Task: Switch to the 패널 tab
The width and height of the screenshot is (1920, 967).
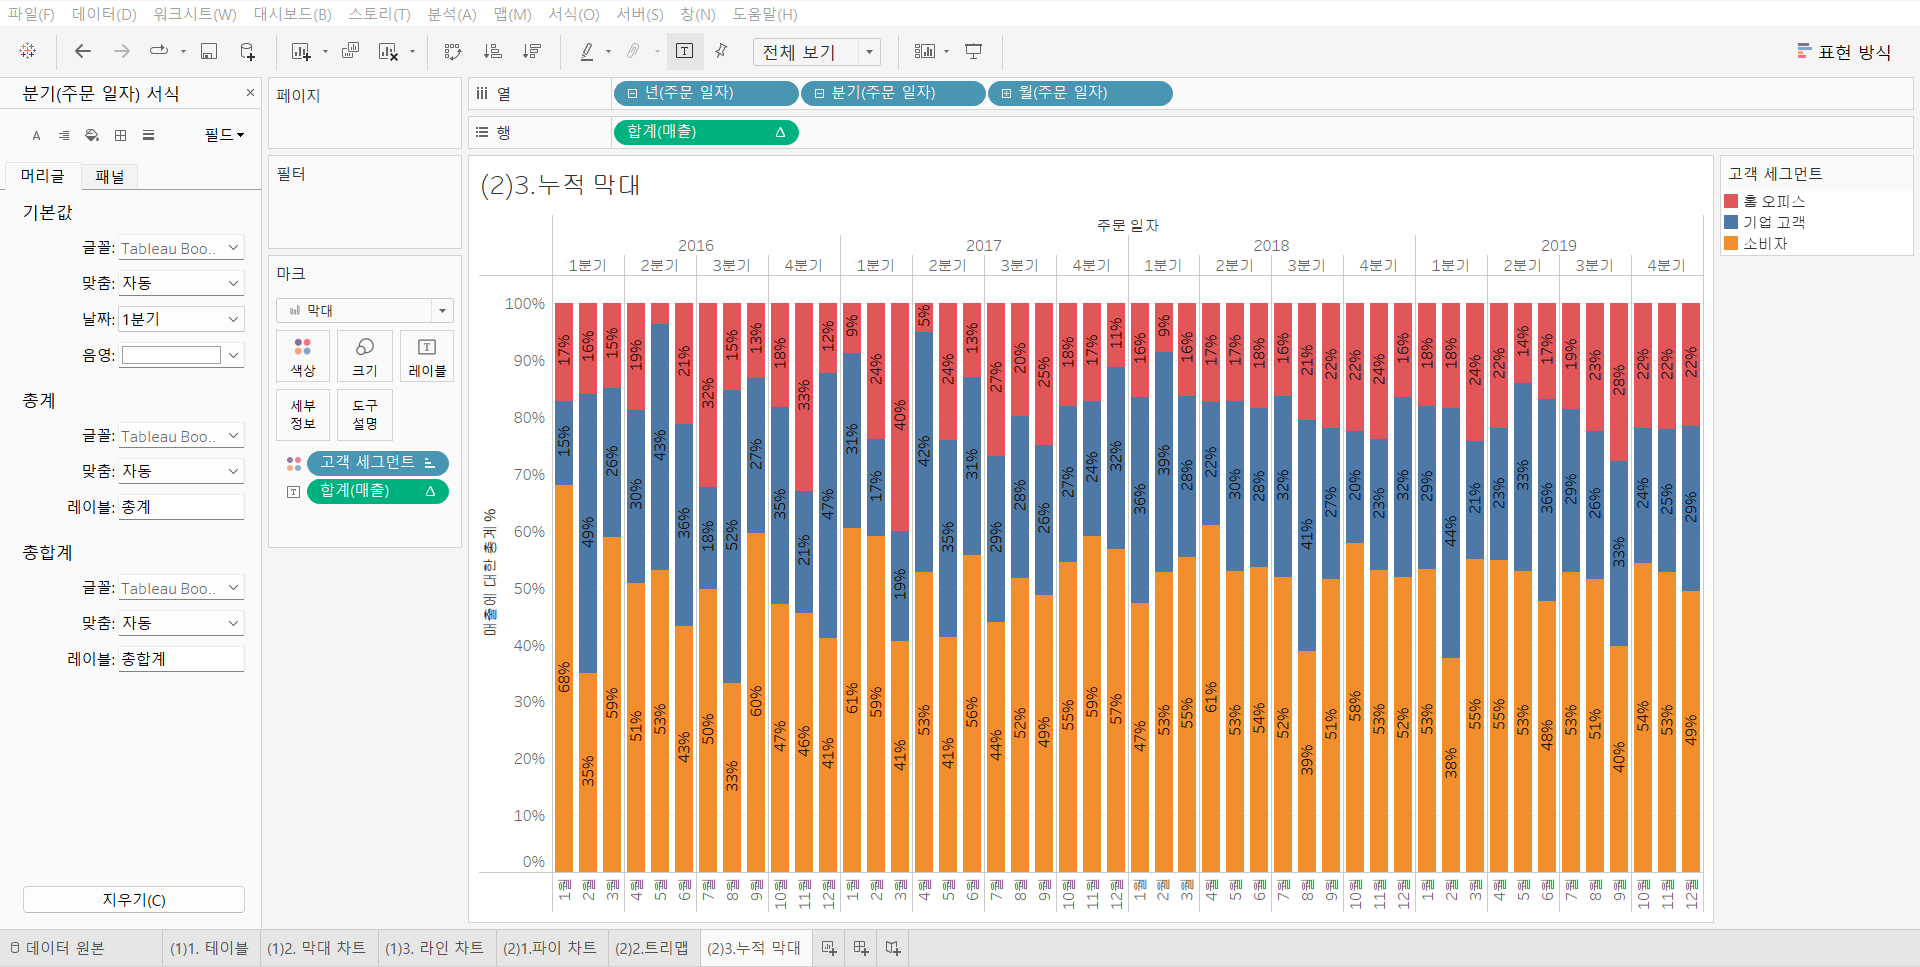Action: [x=110, y=177]
